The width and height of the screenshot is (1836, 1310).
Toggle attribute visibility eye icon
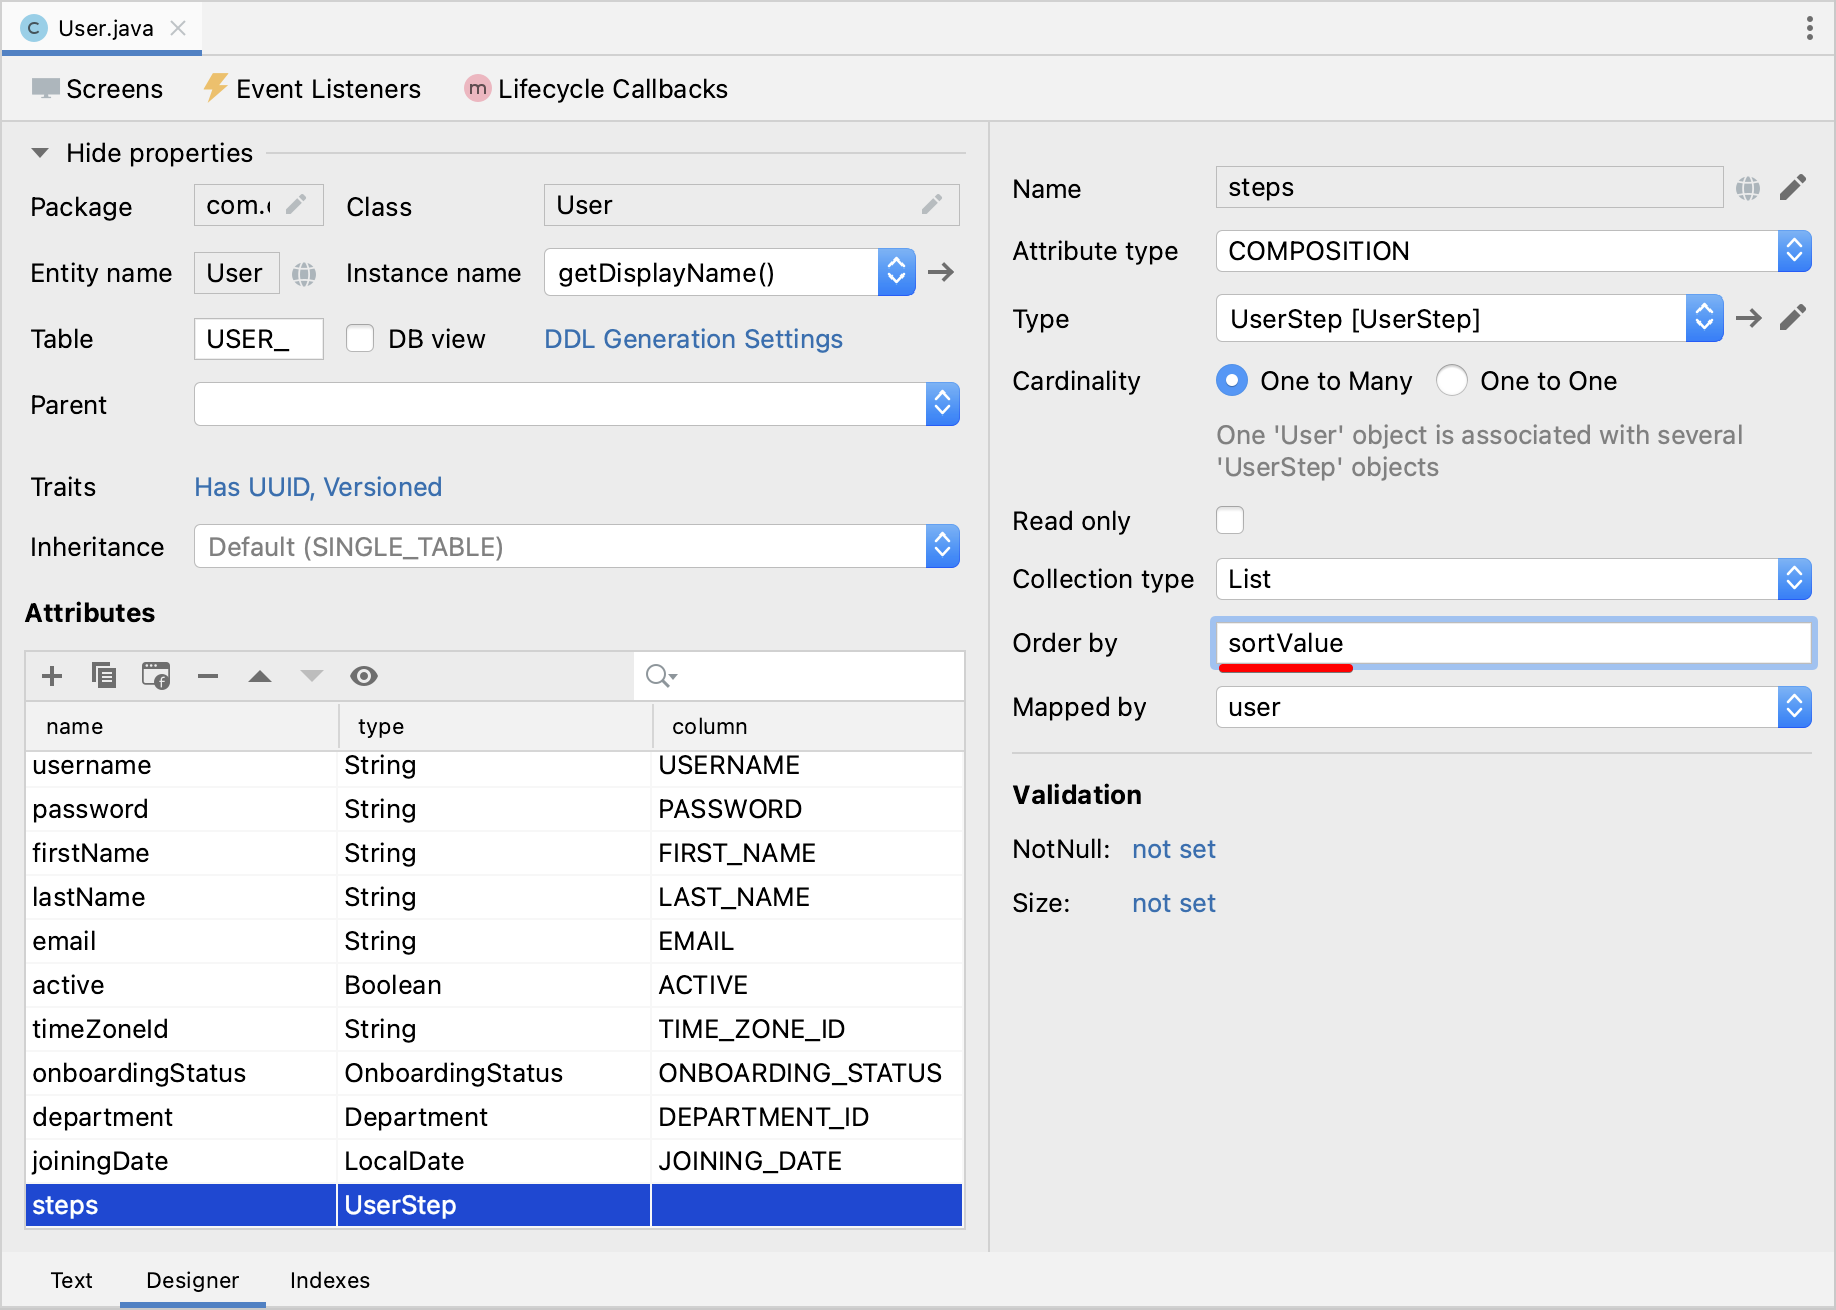click(364, 676)
